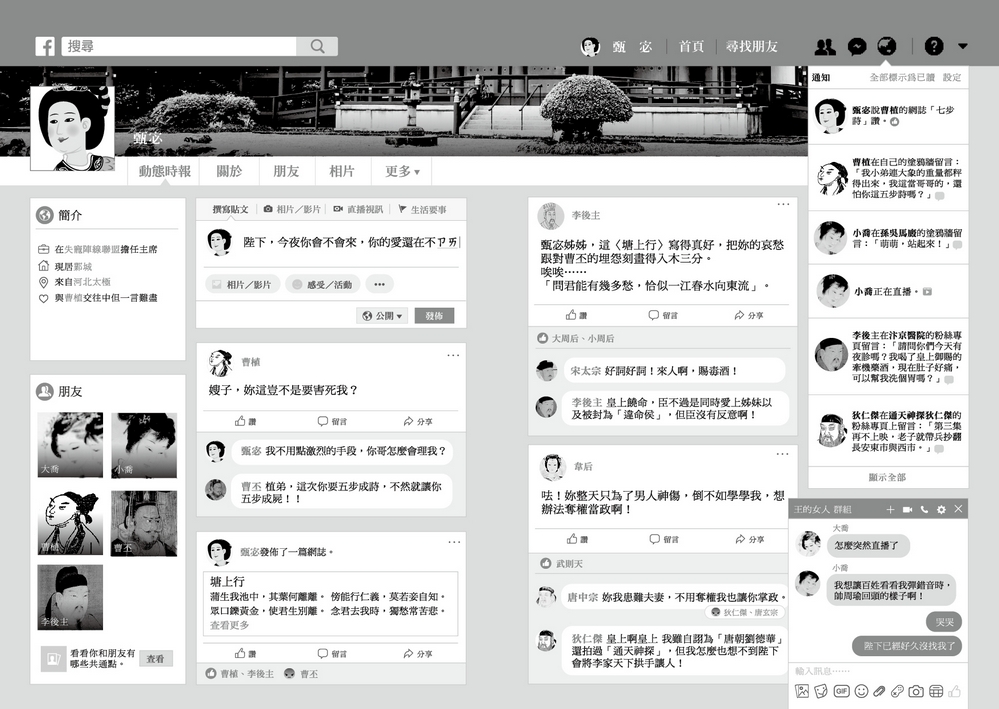
Task: Open emoji picker in chat
Action: pos(861,691)
